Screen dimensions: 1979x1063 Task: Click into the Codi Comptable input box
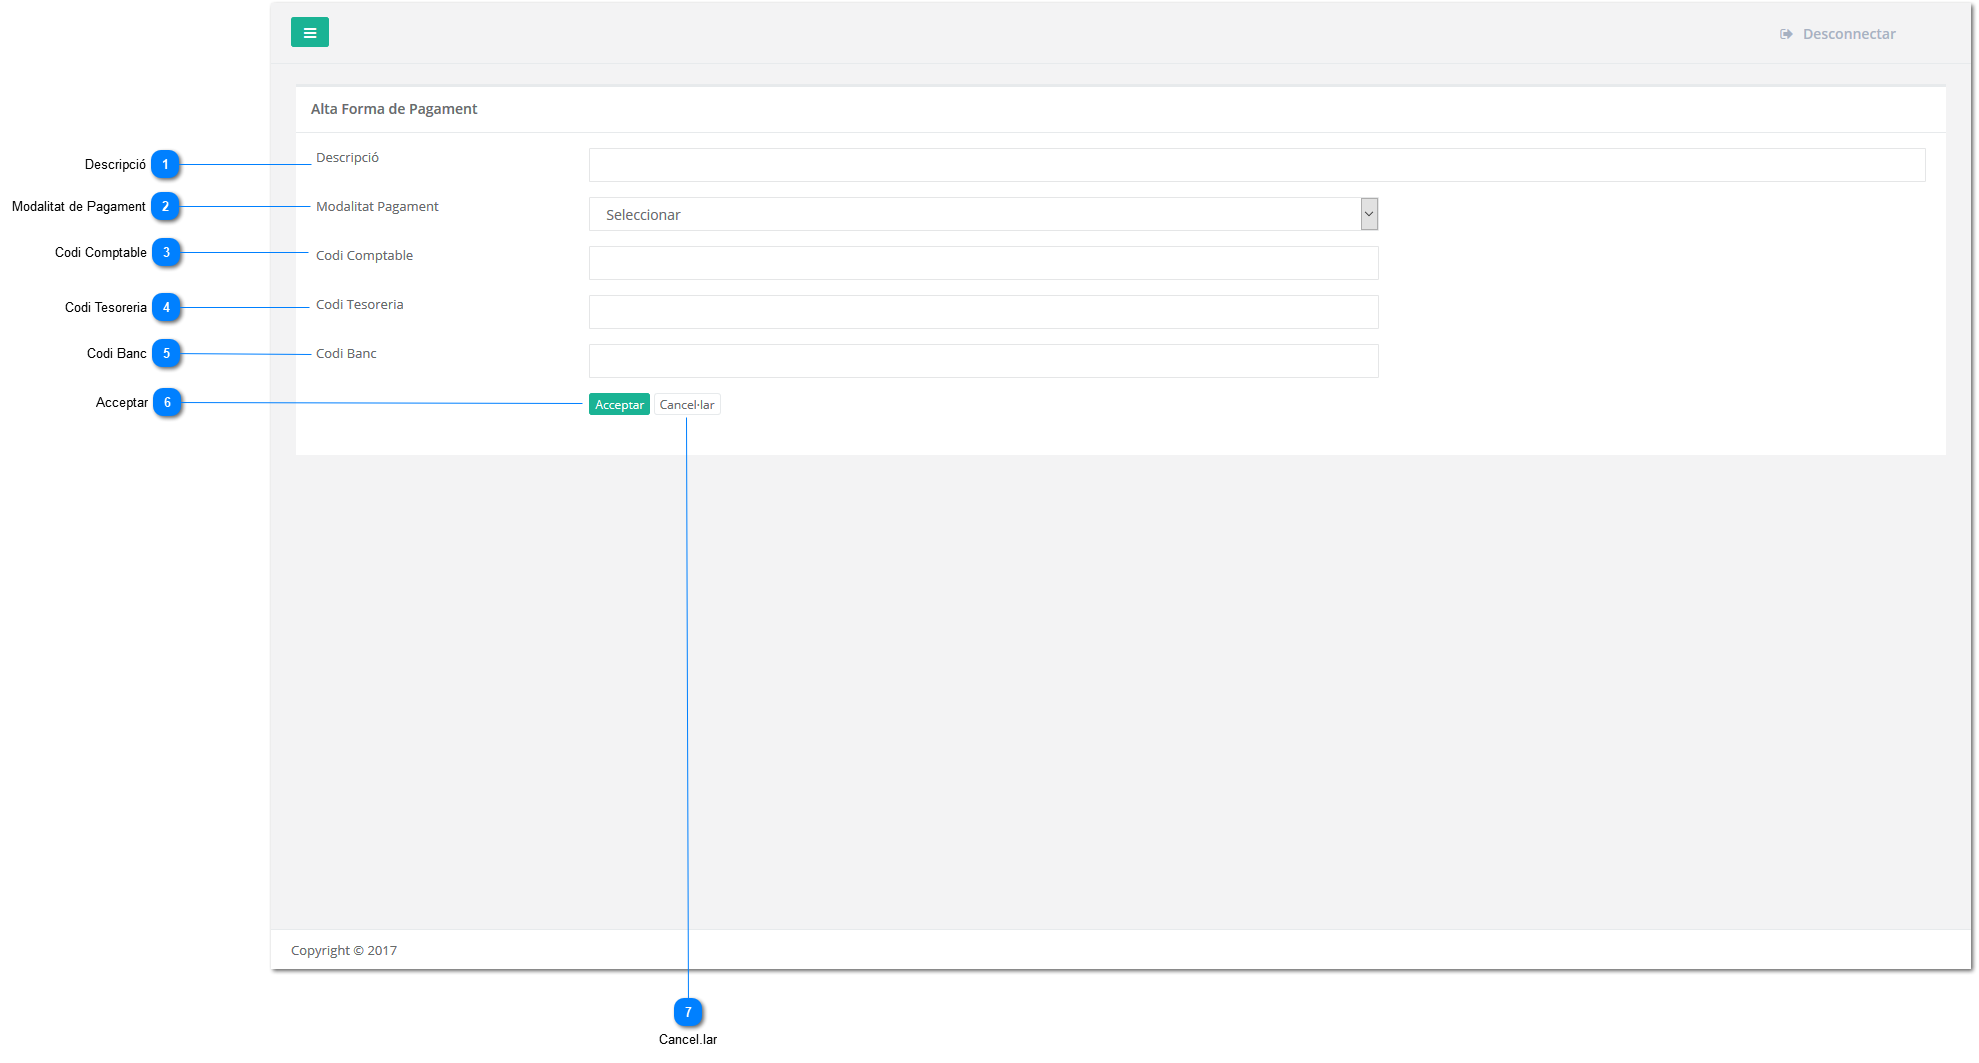pos(983,263)
